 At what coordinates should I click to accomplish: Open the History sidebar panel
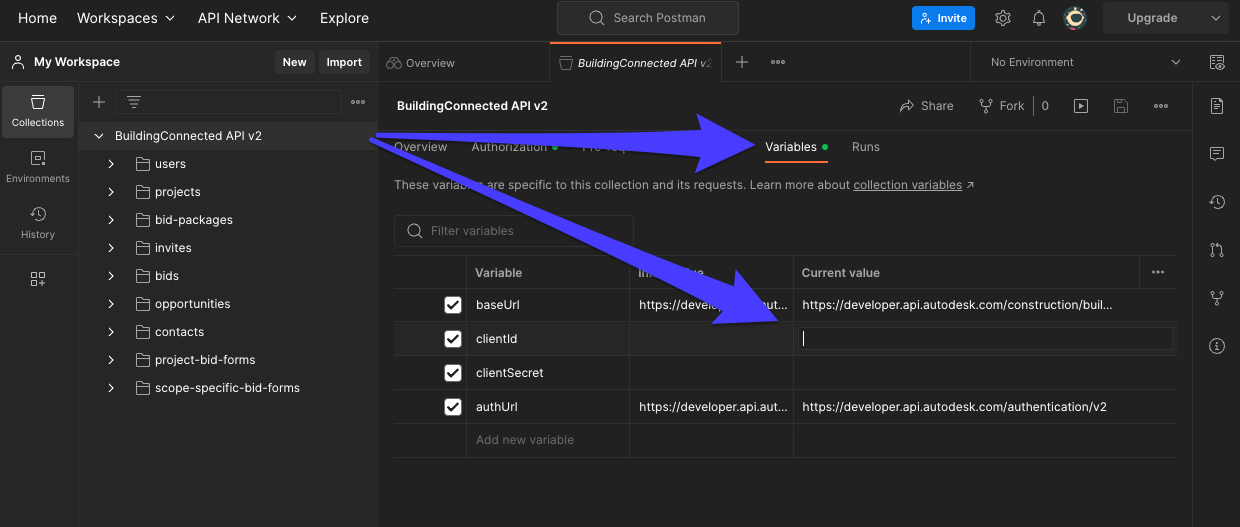click(38, 223)
